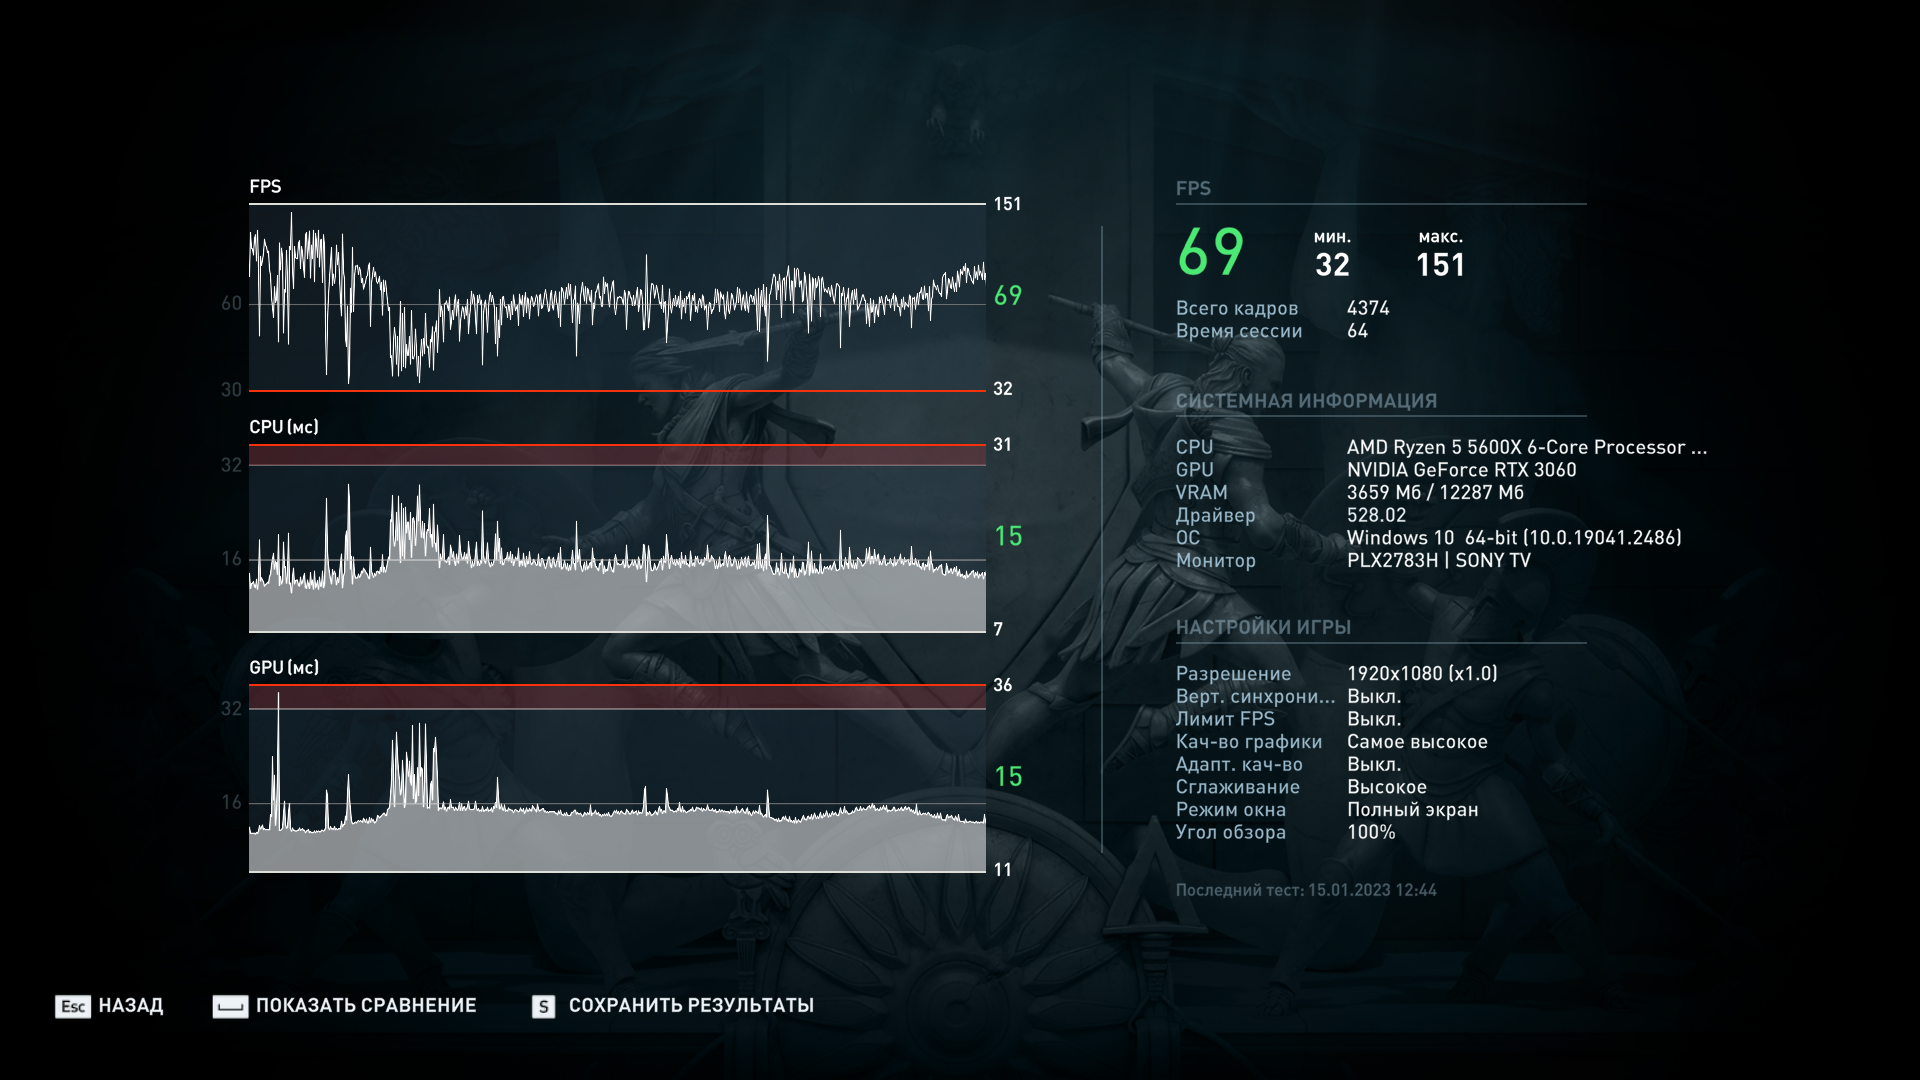Click the NVIDIA GeForce RTX 3060 text
1920x1080 pixels.
pyautogui.click(x=1461, y=470)
